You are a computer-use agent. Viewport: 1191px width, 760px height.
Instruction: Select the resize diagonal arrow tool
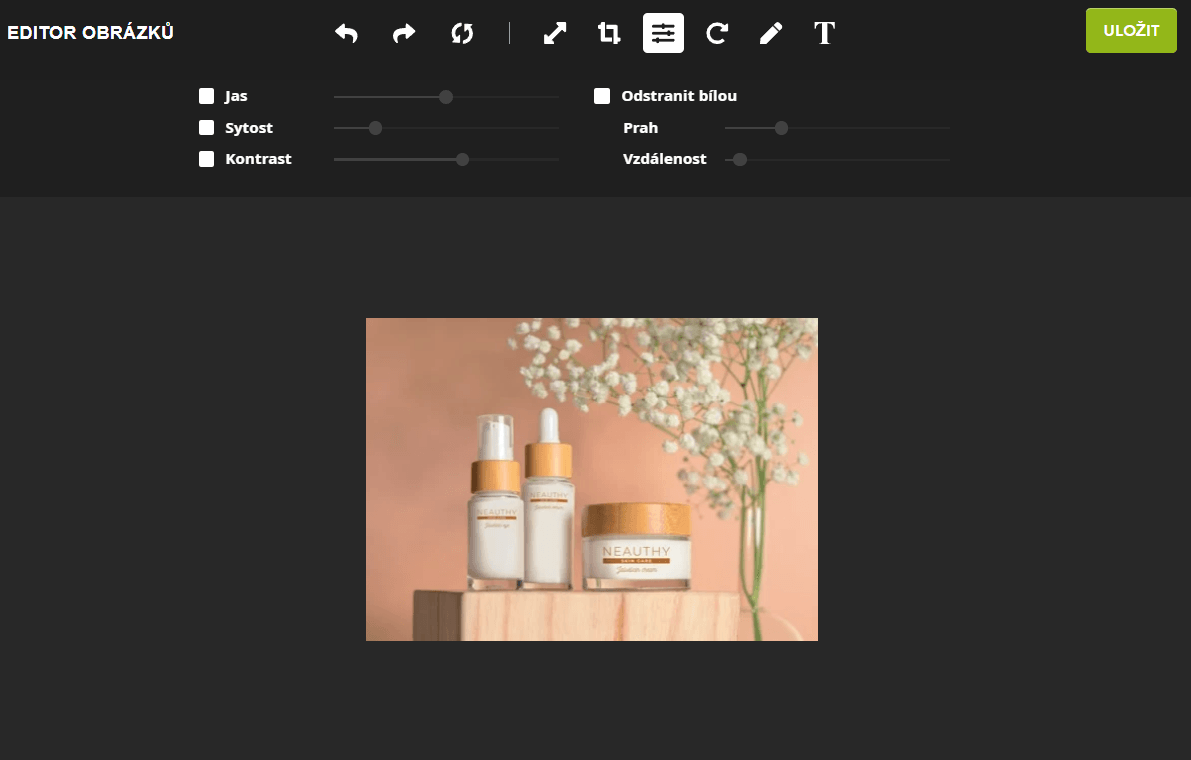click(x=555, y=33)
